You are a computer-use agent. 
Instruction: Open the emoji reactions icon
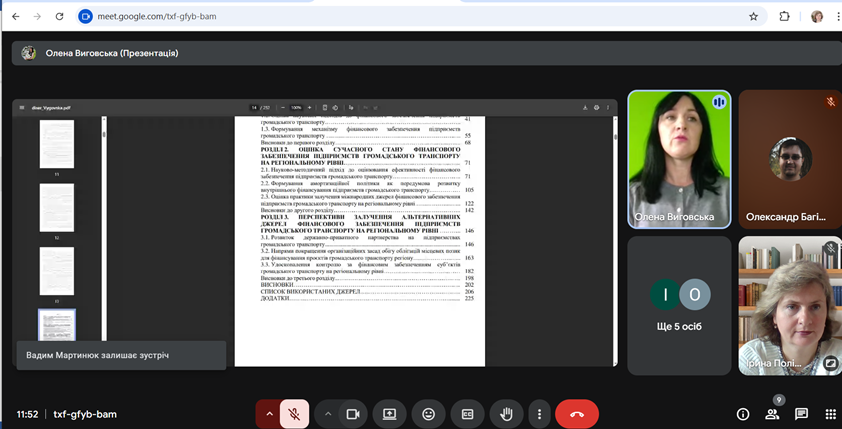428,413
